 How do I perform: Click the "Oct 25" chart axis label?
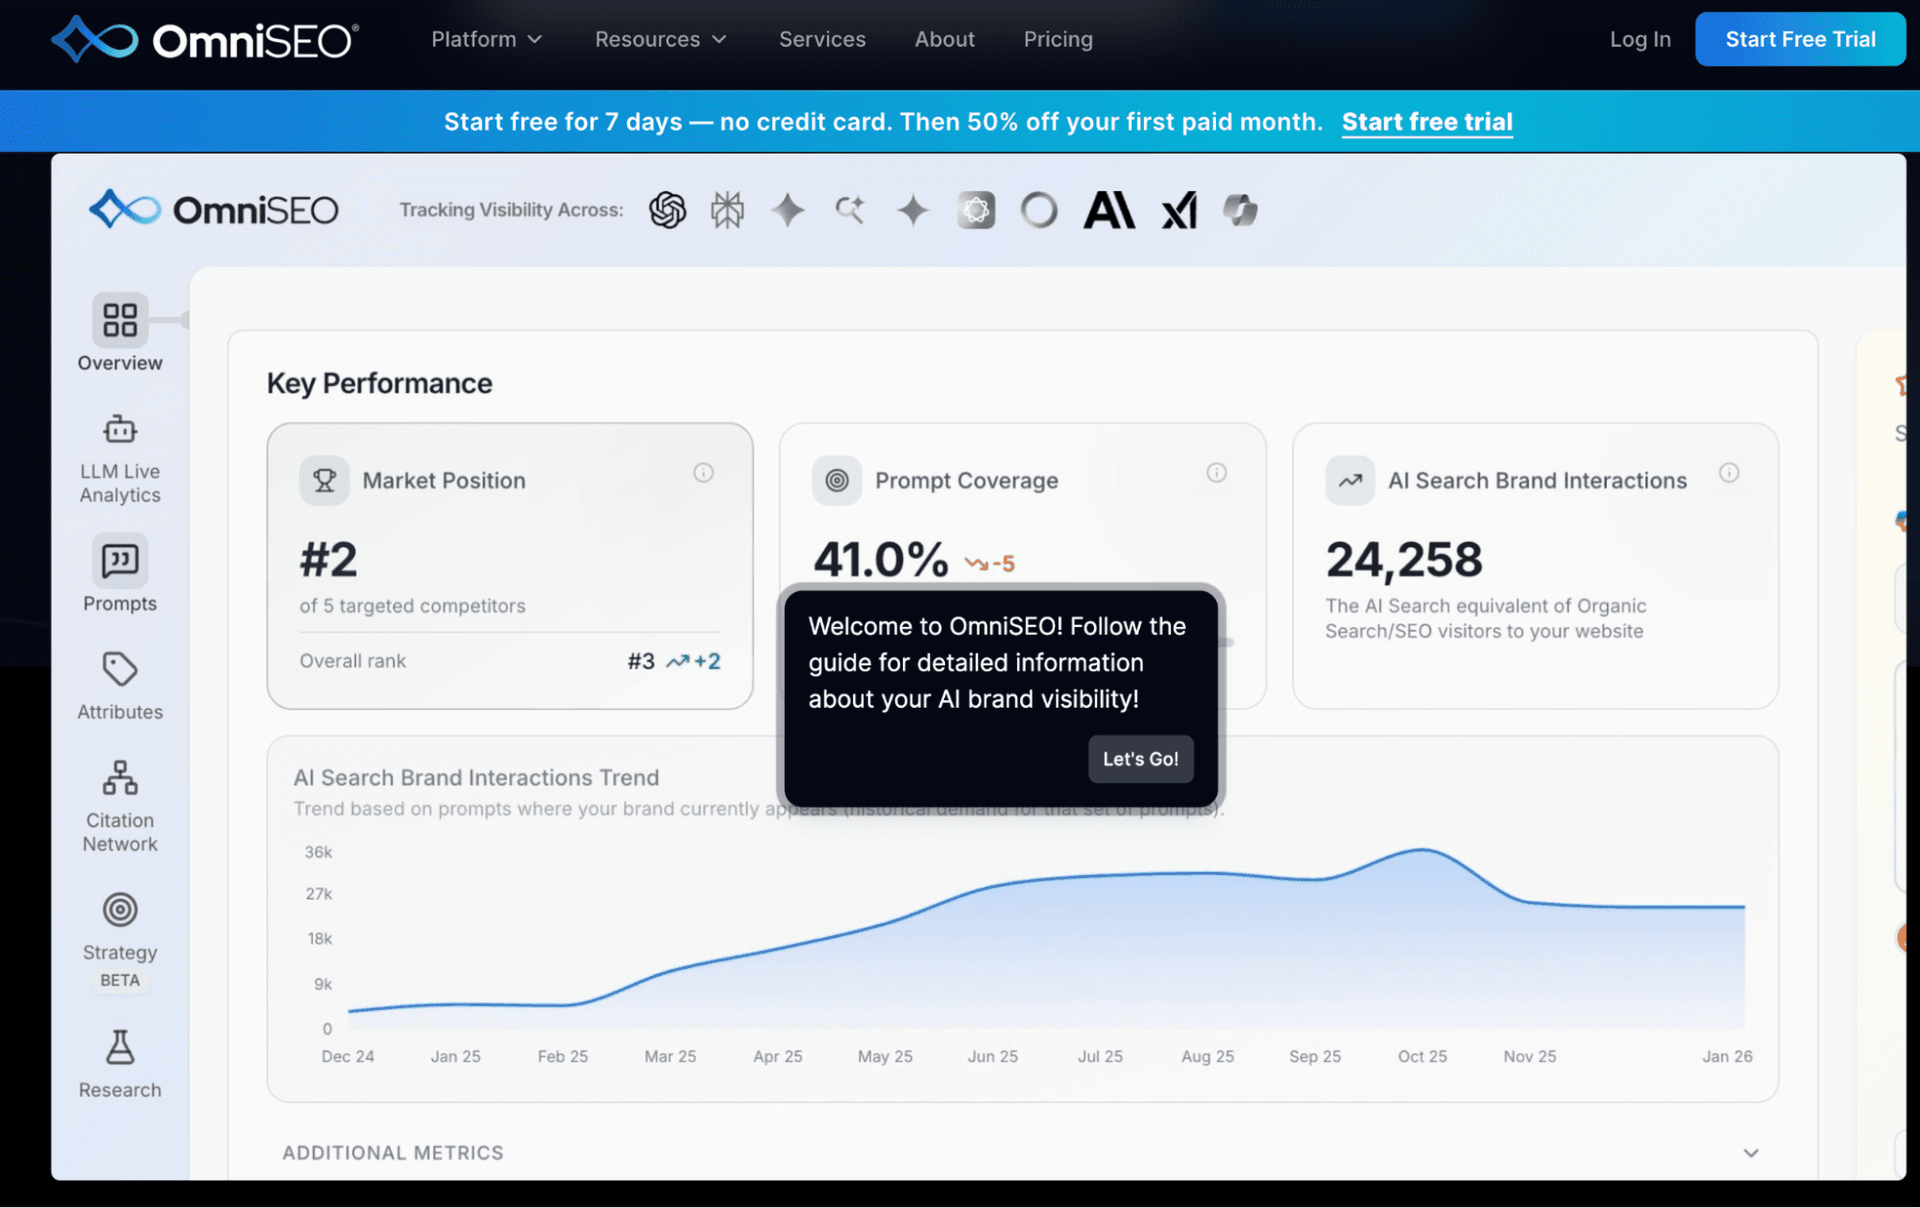pyautogui.click(x=1422, y=1056)
